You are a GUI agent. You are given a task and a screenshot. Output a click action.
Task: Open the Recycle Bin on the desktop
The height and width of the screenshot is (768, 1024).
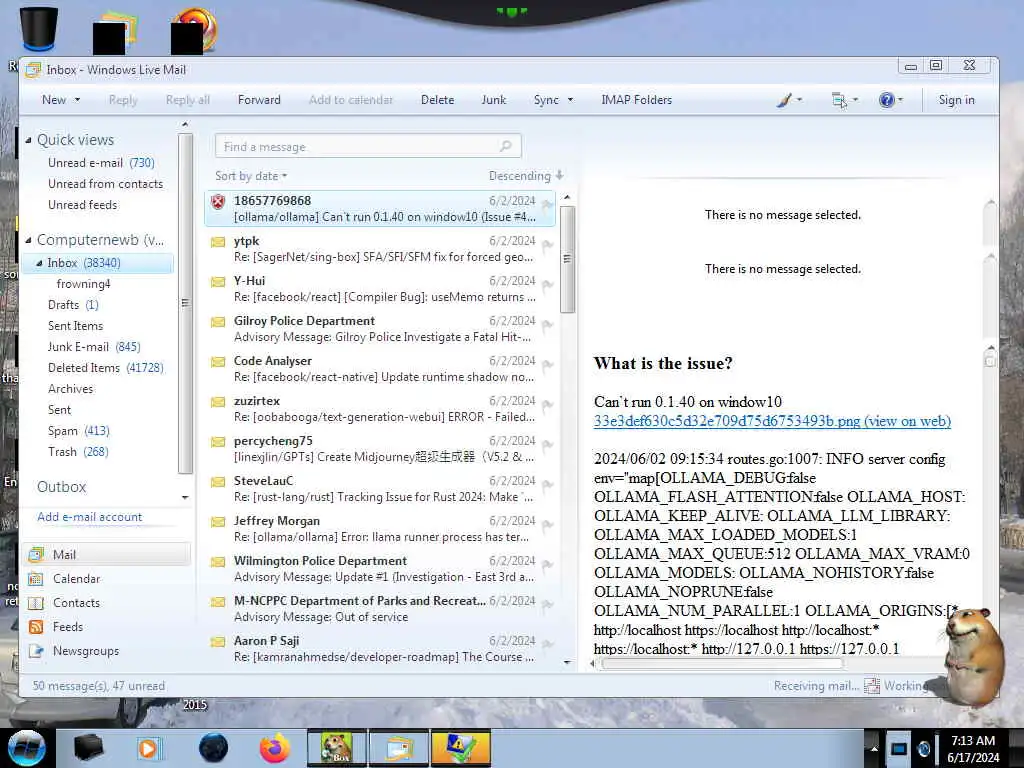[38, 27]
